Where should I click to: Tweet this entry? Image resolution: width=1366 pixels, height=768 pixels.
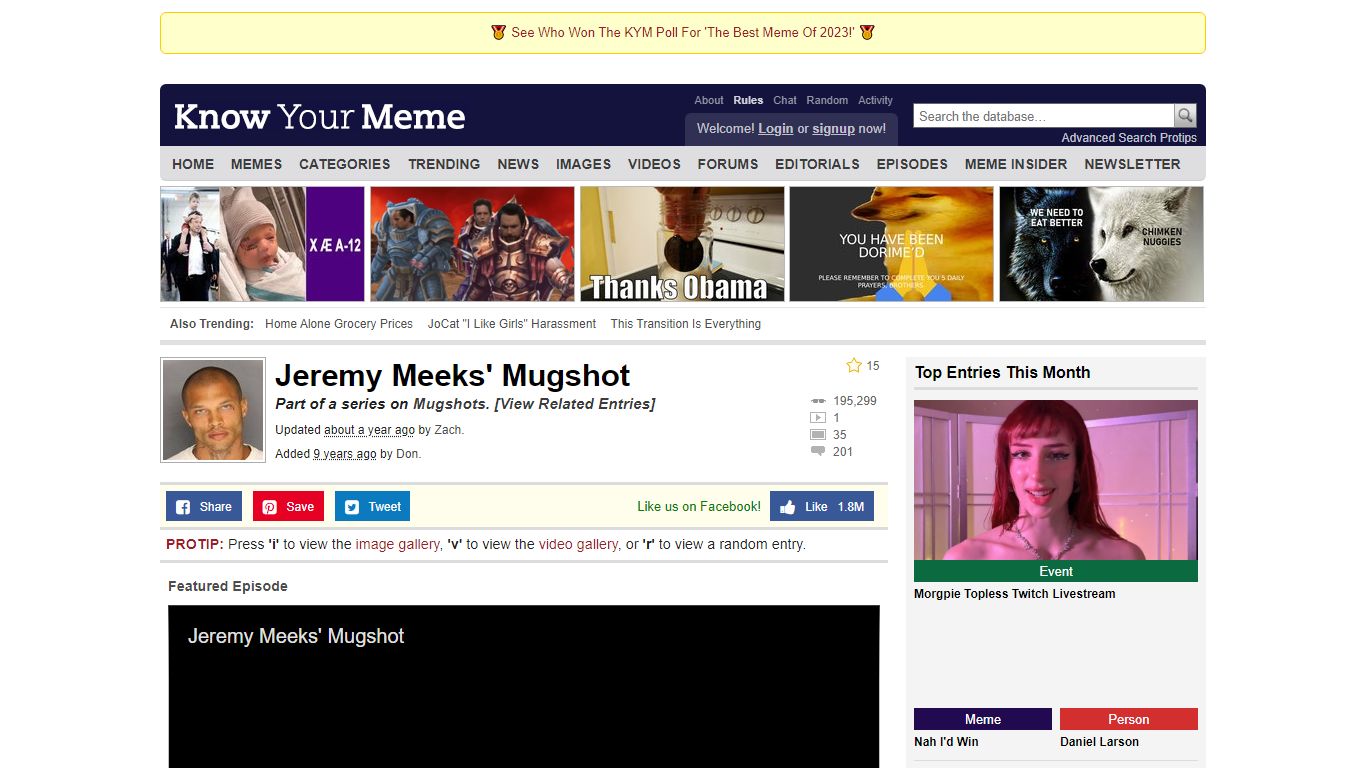[372, 507]
